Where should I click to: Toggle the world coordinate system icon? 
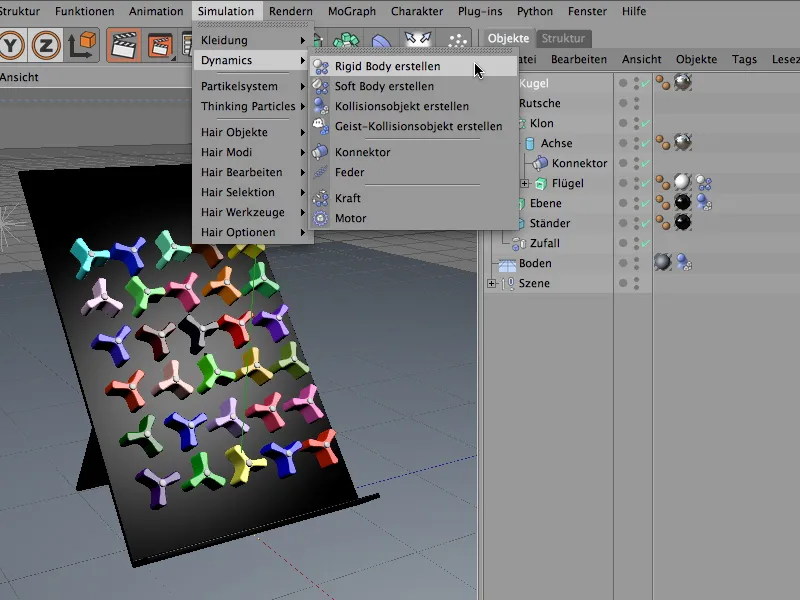pyautogui.click(x=83, y=45)
